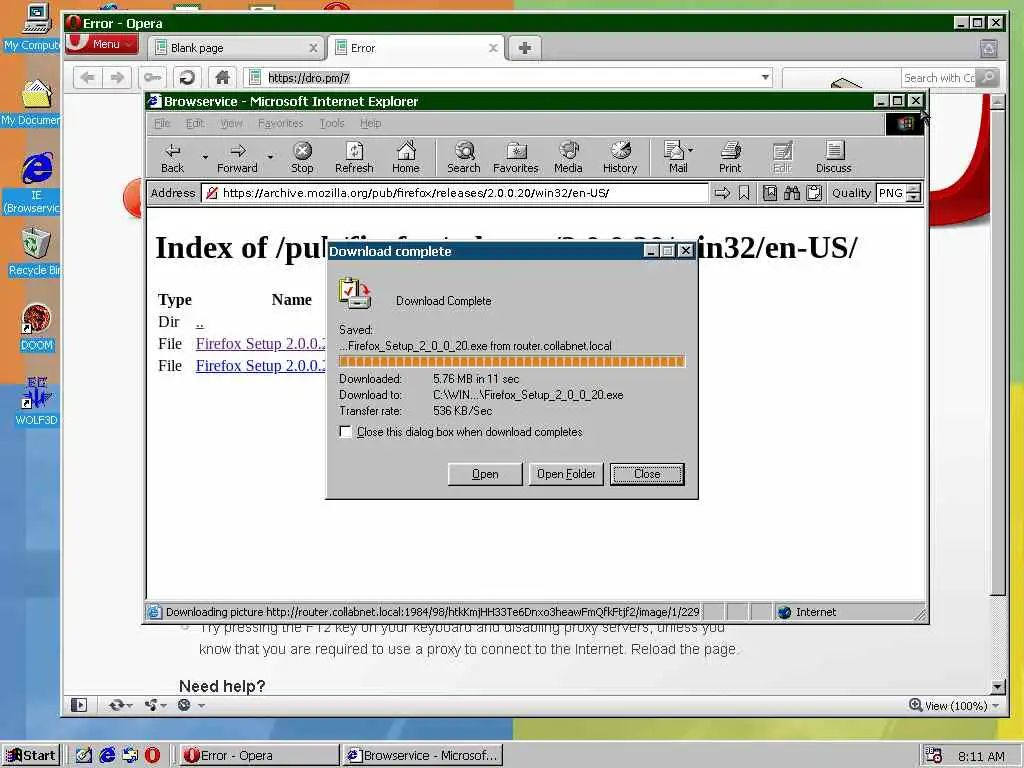Click the Go arrow next to the address bar
The width and height of the screenshot is (1024, 768).
coord(722,193)
